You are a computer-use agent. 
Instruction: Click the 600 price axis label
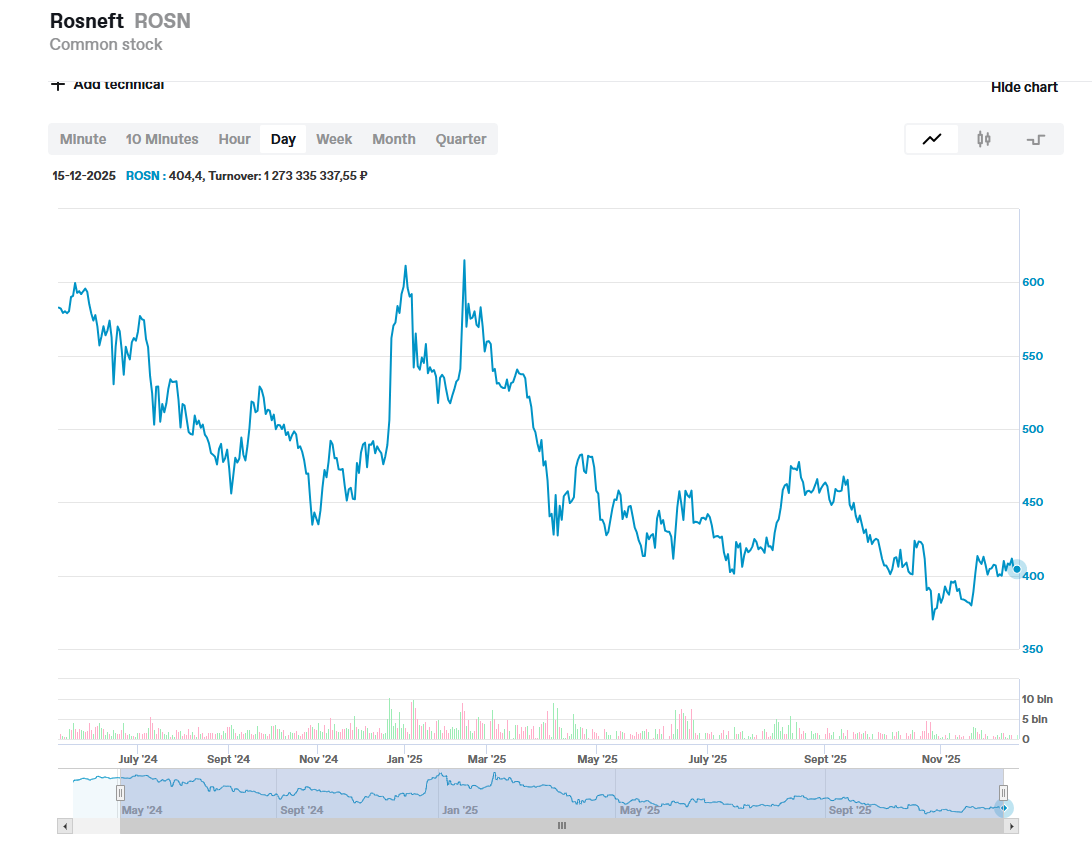click(1033, 282)
